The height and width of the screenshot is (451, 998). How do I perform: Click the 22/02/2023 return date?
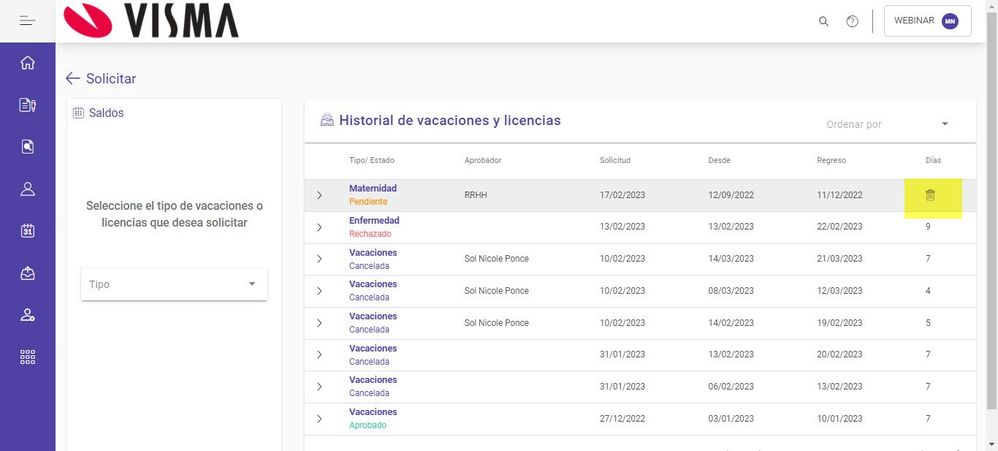tap(840, 226)
